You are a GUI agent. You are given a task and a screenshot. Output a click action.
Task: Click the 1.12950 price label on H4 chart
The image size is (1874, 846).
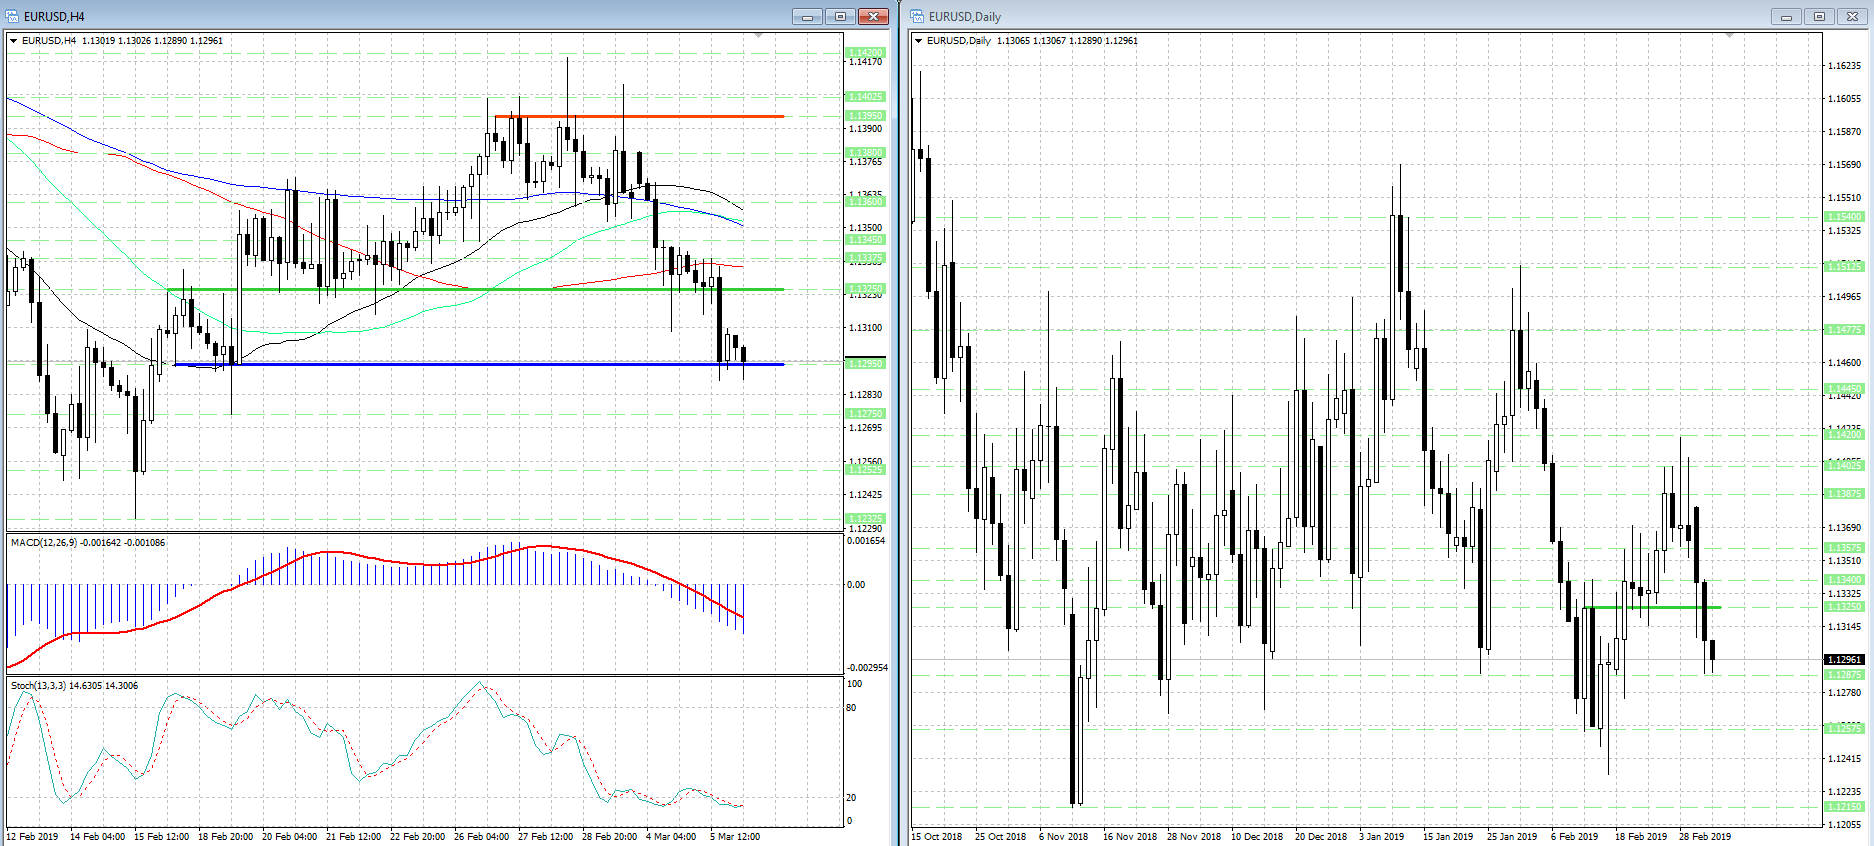(865, 364)
